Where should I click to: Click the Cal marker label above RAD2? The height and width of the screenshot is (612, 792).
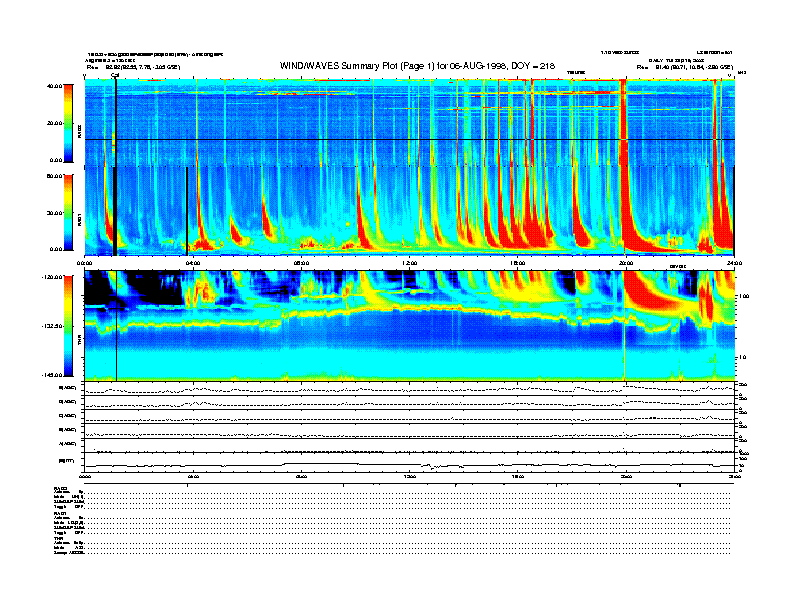(115, 76)
